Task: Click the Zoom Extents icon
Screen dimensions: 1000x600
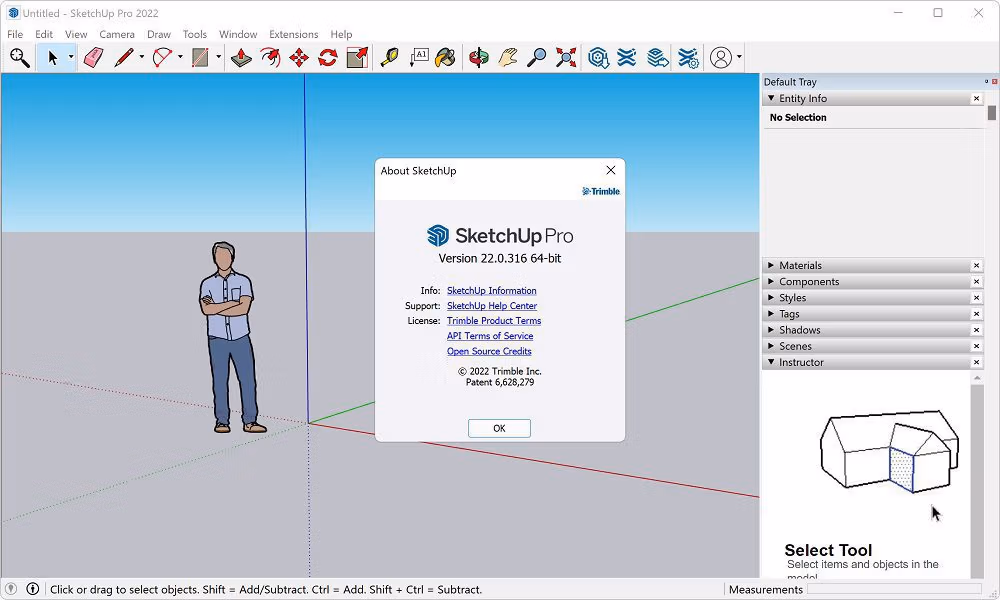Action: 566,58
